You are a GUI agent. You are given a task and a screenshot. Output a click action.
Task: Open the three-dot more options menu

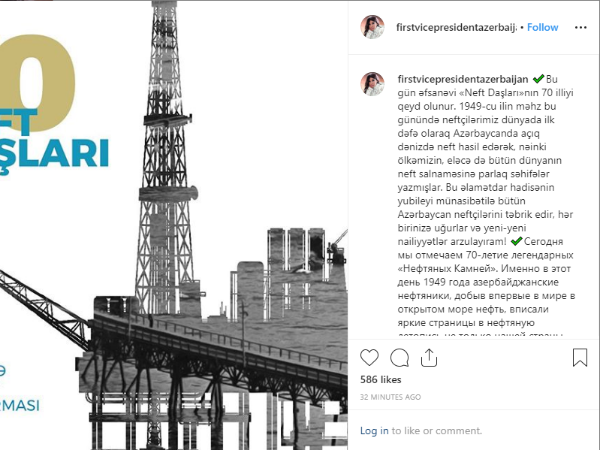pos(580,28)
